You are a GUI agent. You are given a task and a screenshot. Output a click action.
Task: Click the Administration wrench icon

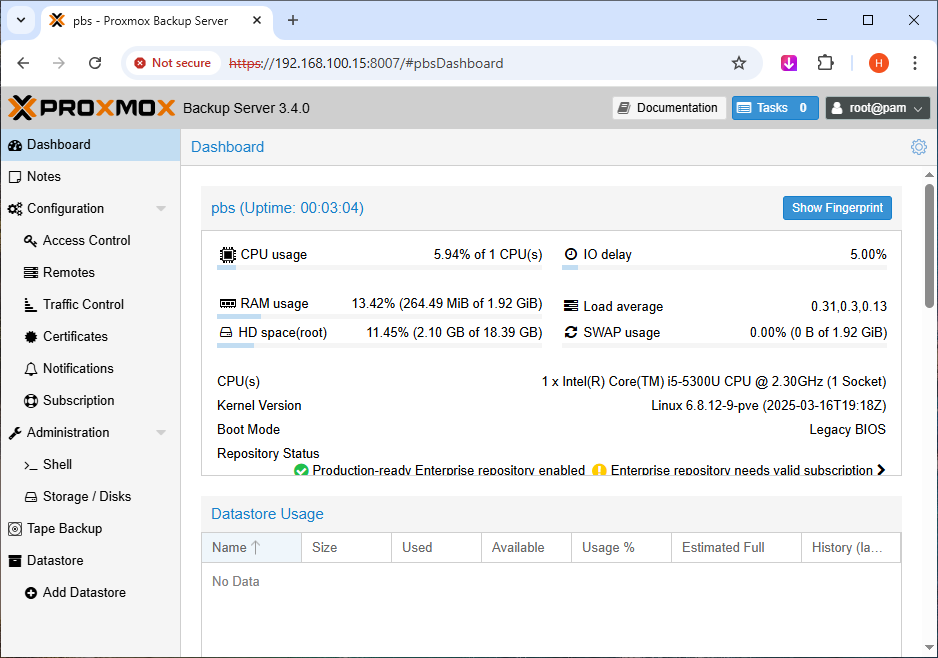click(x=15, y=433)
